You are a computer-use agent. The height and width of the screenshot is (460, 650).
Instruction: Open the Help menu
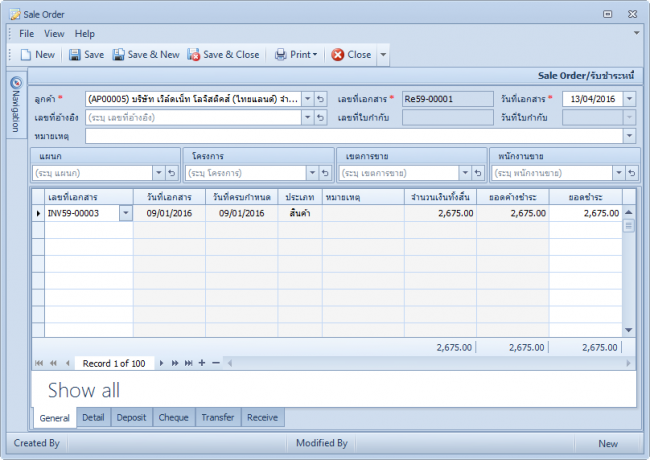coord(85,34)
